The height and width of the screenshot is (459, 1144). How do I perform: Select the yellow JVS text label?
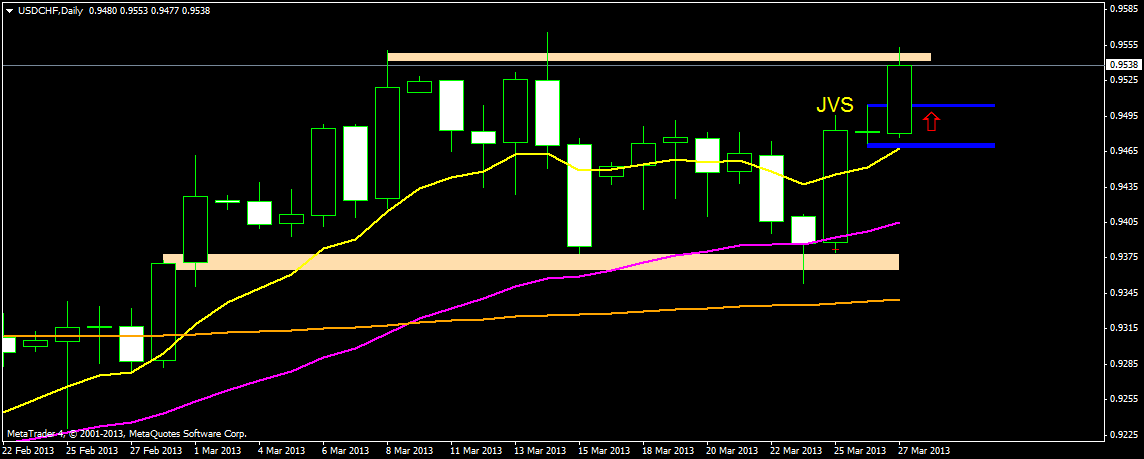835,105
